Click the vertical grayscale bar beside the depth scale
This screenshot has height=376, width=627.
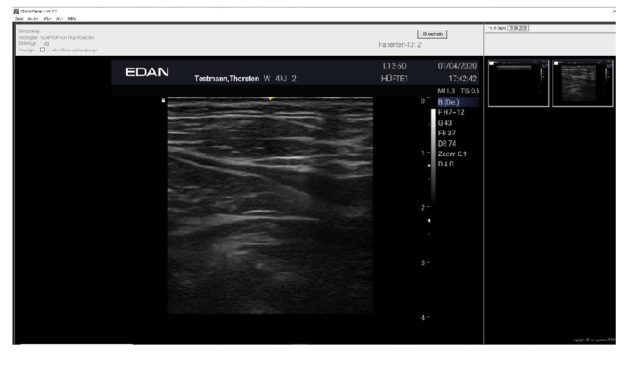[x=433, y=156]
